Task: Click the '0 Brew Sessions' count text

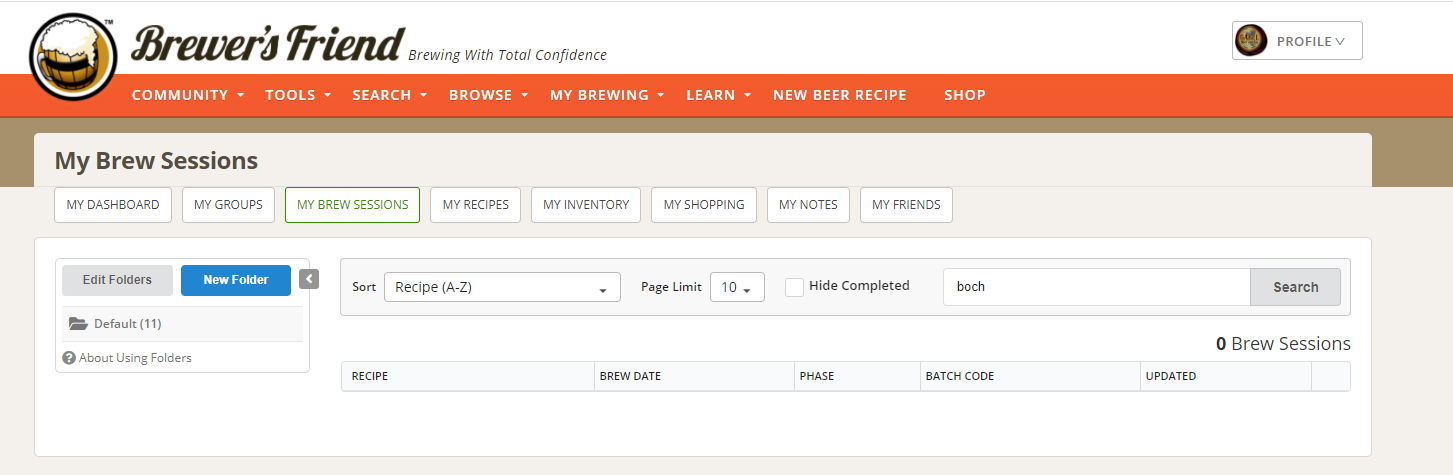Action: pos(1283,344)
